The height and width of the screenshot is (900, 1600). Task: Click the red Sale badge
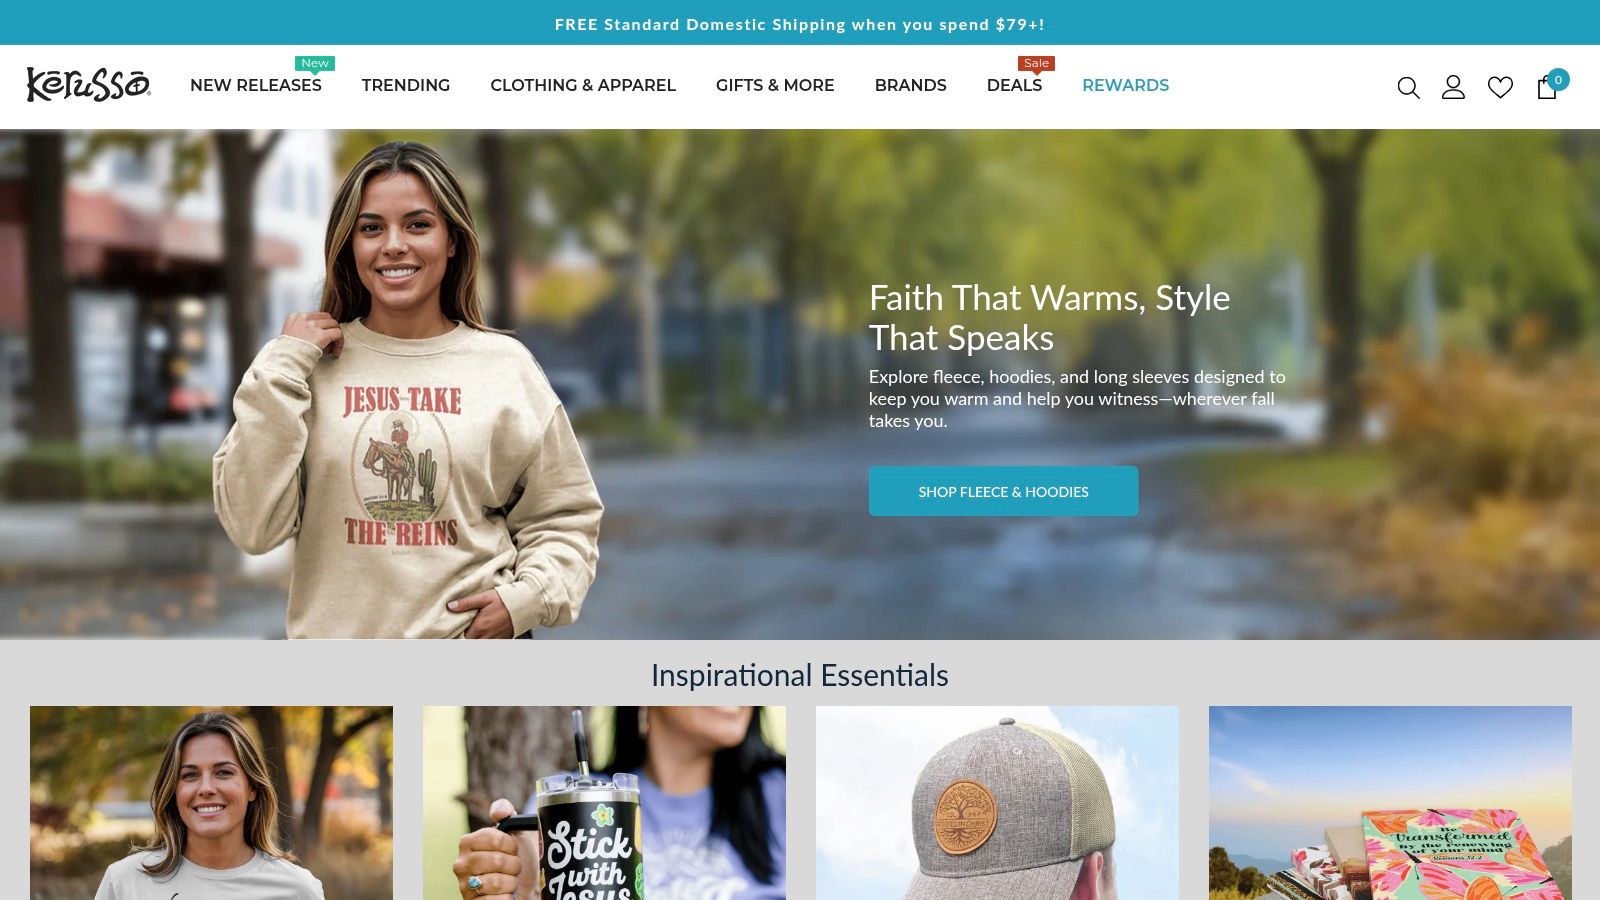pos(1036,63)
